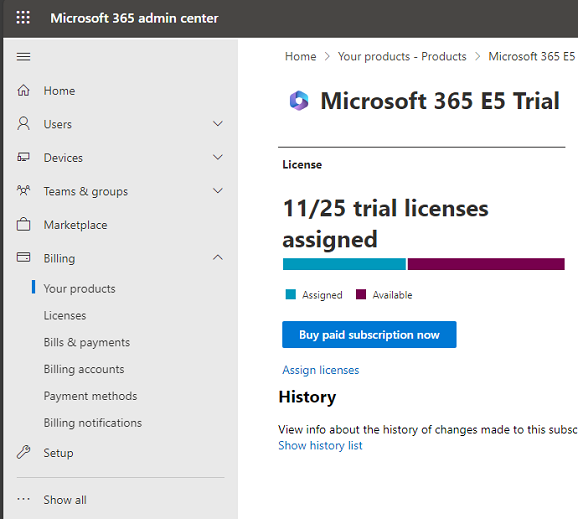Viewport: 578px width, 519px height.
Task: Click the Users person icon
Action: tap(23, 124)
